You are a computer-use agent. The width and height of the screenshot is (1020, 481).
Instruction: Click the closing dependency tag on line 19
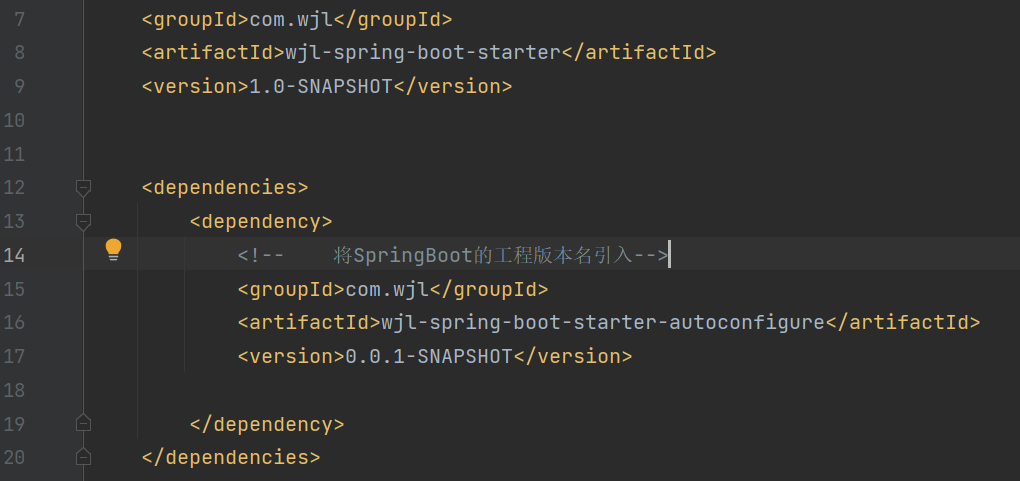267,424
